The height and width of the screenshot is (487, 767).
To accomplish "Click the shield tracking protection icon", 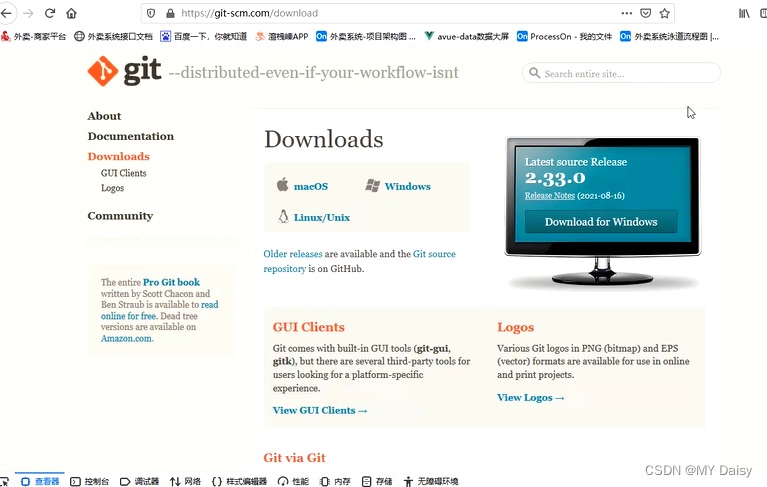I will (x=151, y=13).
